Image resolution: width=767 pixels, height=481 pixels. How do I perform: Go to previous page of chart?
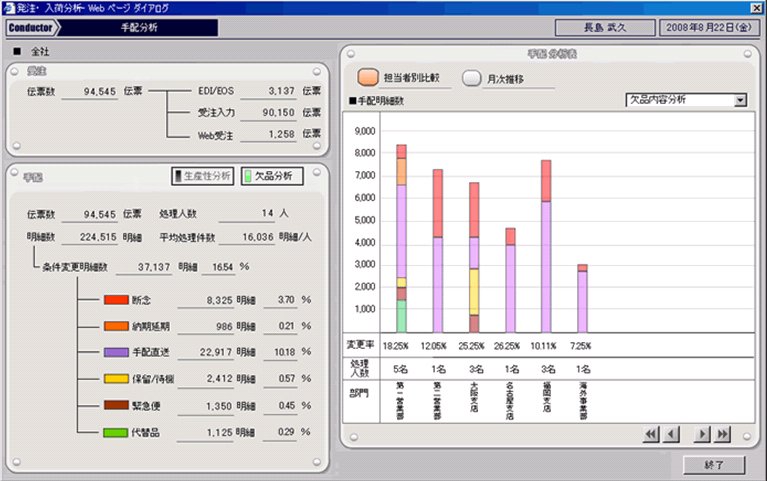pos(672,434)
